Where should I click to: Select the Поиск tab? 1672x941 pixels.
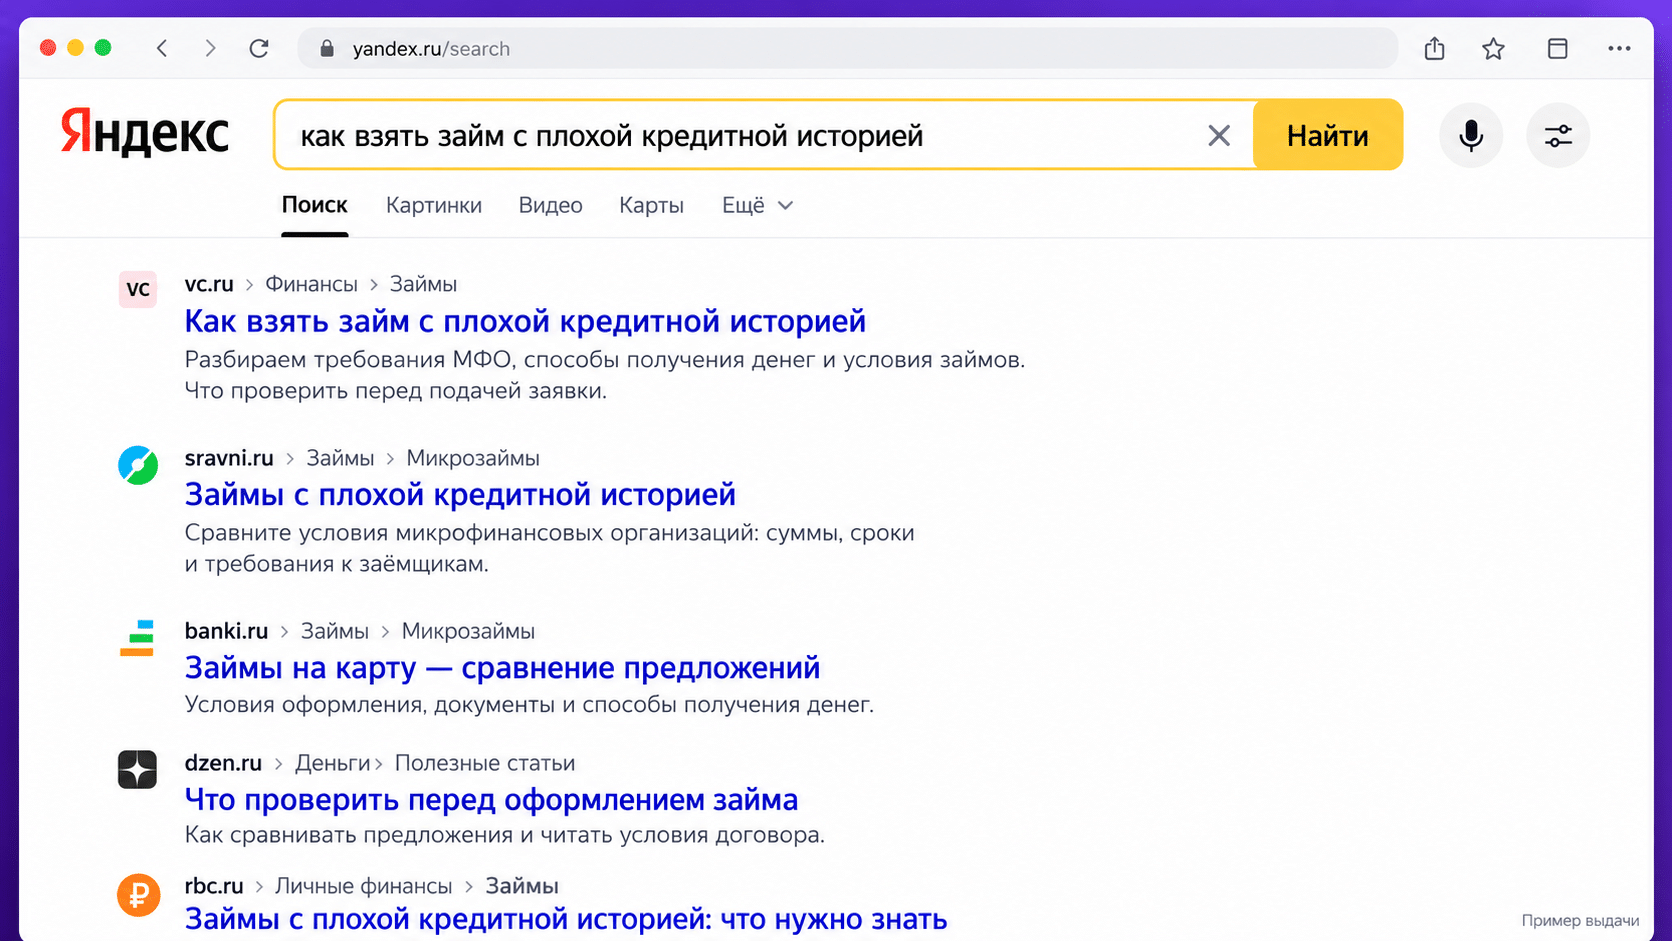314,205
